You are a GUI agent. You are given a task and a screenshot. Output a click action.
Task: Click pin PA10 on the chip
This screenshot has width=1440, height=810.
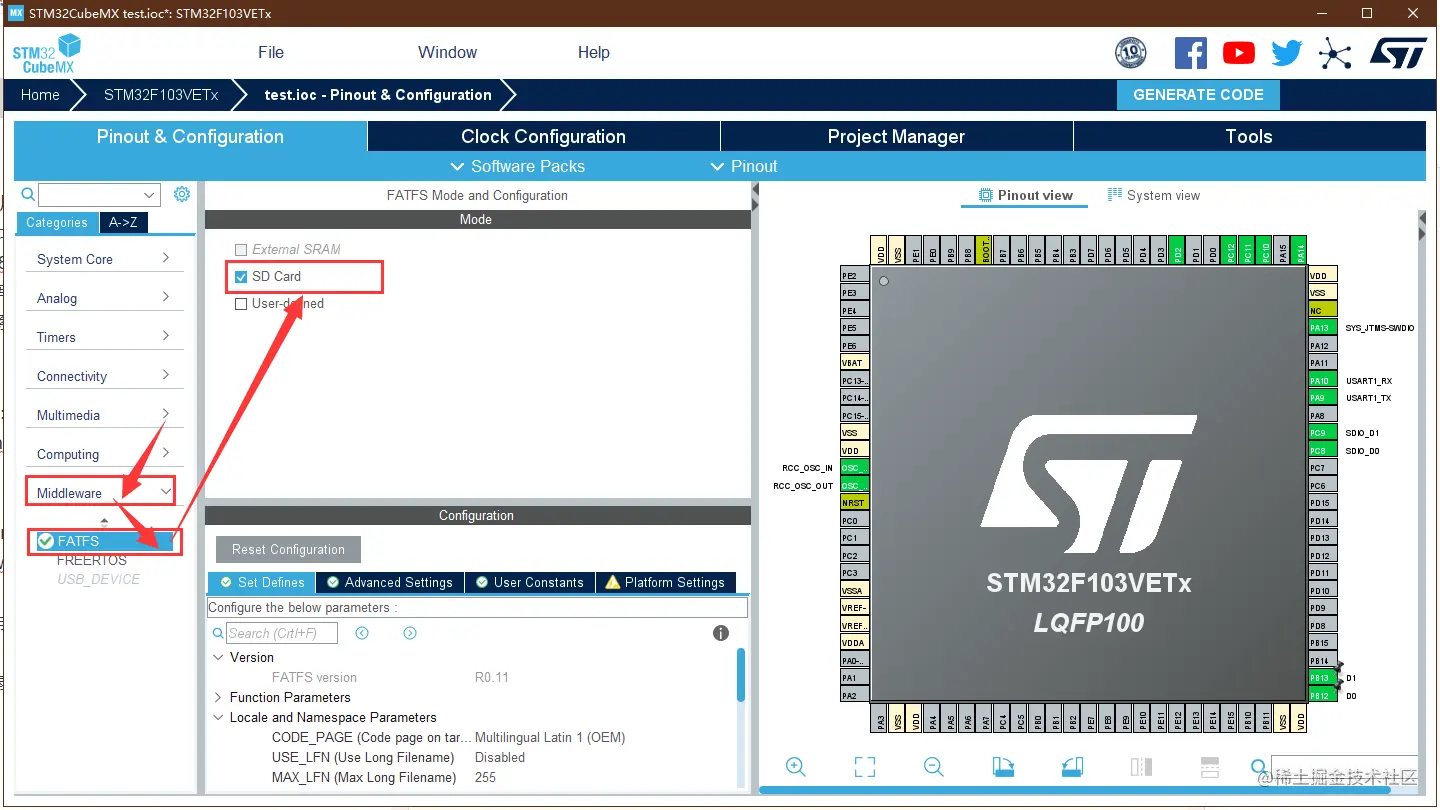1323,380
